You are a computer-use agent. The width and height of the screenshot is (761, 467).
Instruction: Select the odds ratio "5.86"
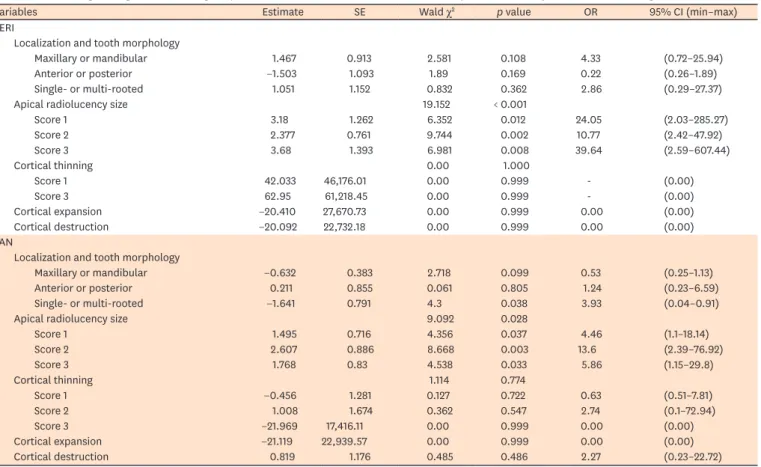[x=591, y=365]
